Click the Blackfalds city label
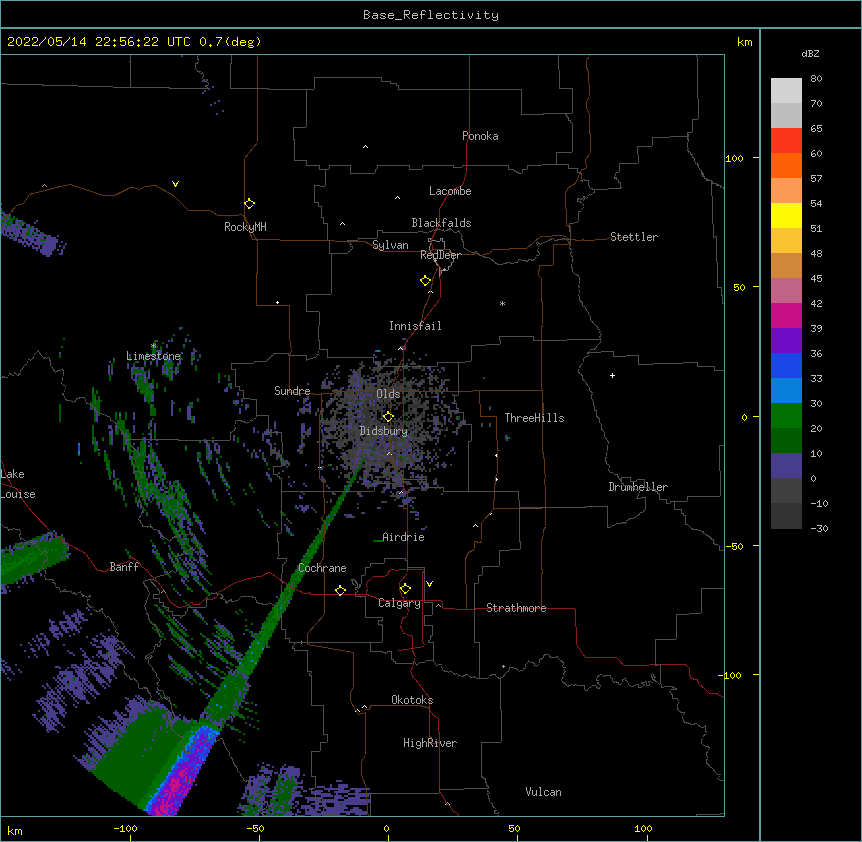This screenshot has height=842, width=862. [441, 223]
